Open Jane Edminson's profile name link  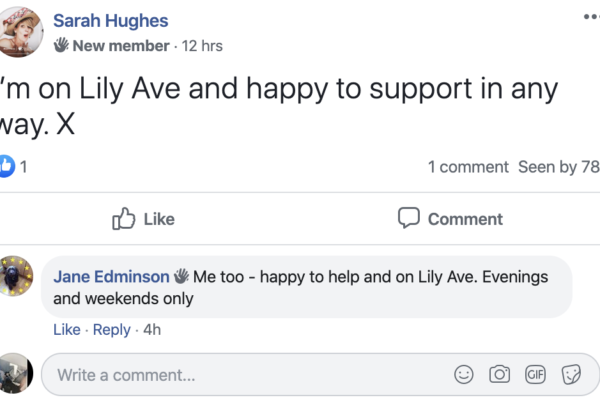click(111, 277)
